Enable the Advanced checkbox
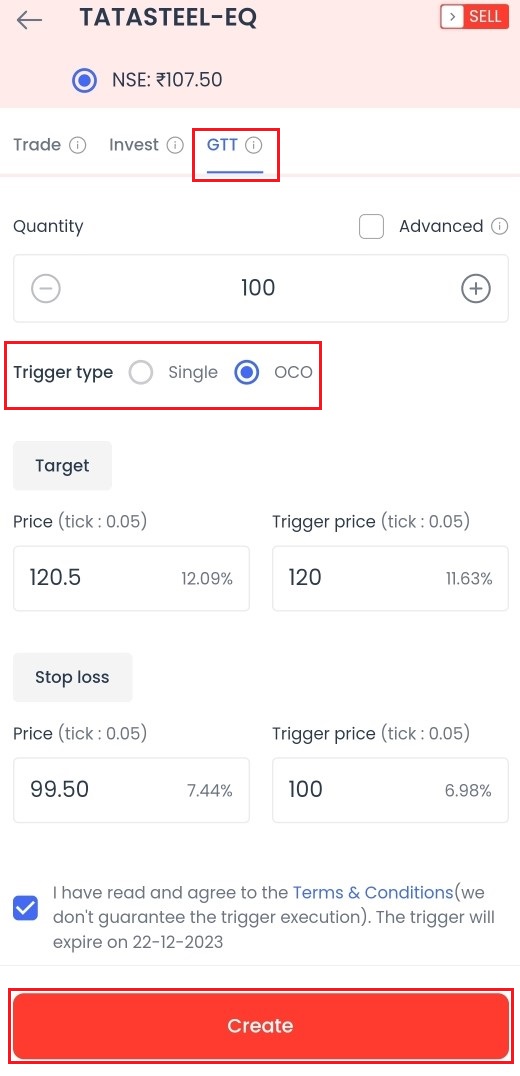 click(371, 226)
